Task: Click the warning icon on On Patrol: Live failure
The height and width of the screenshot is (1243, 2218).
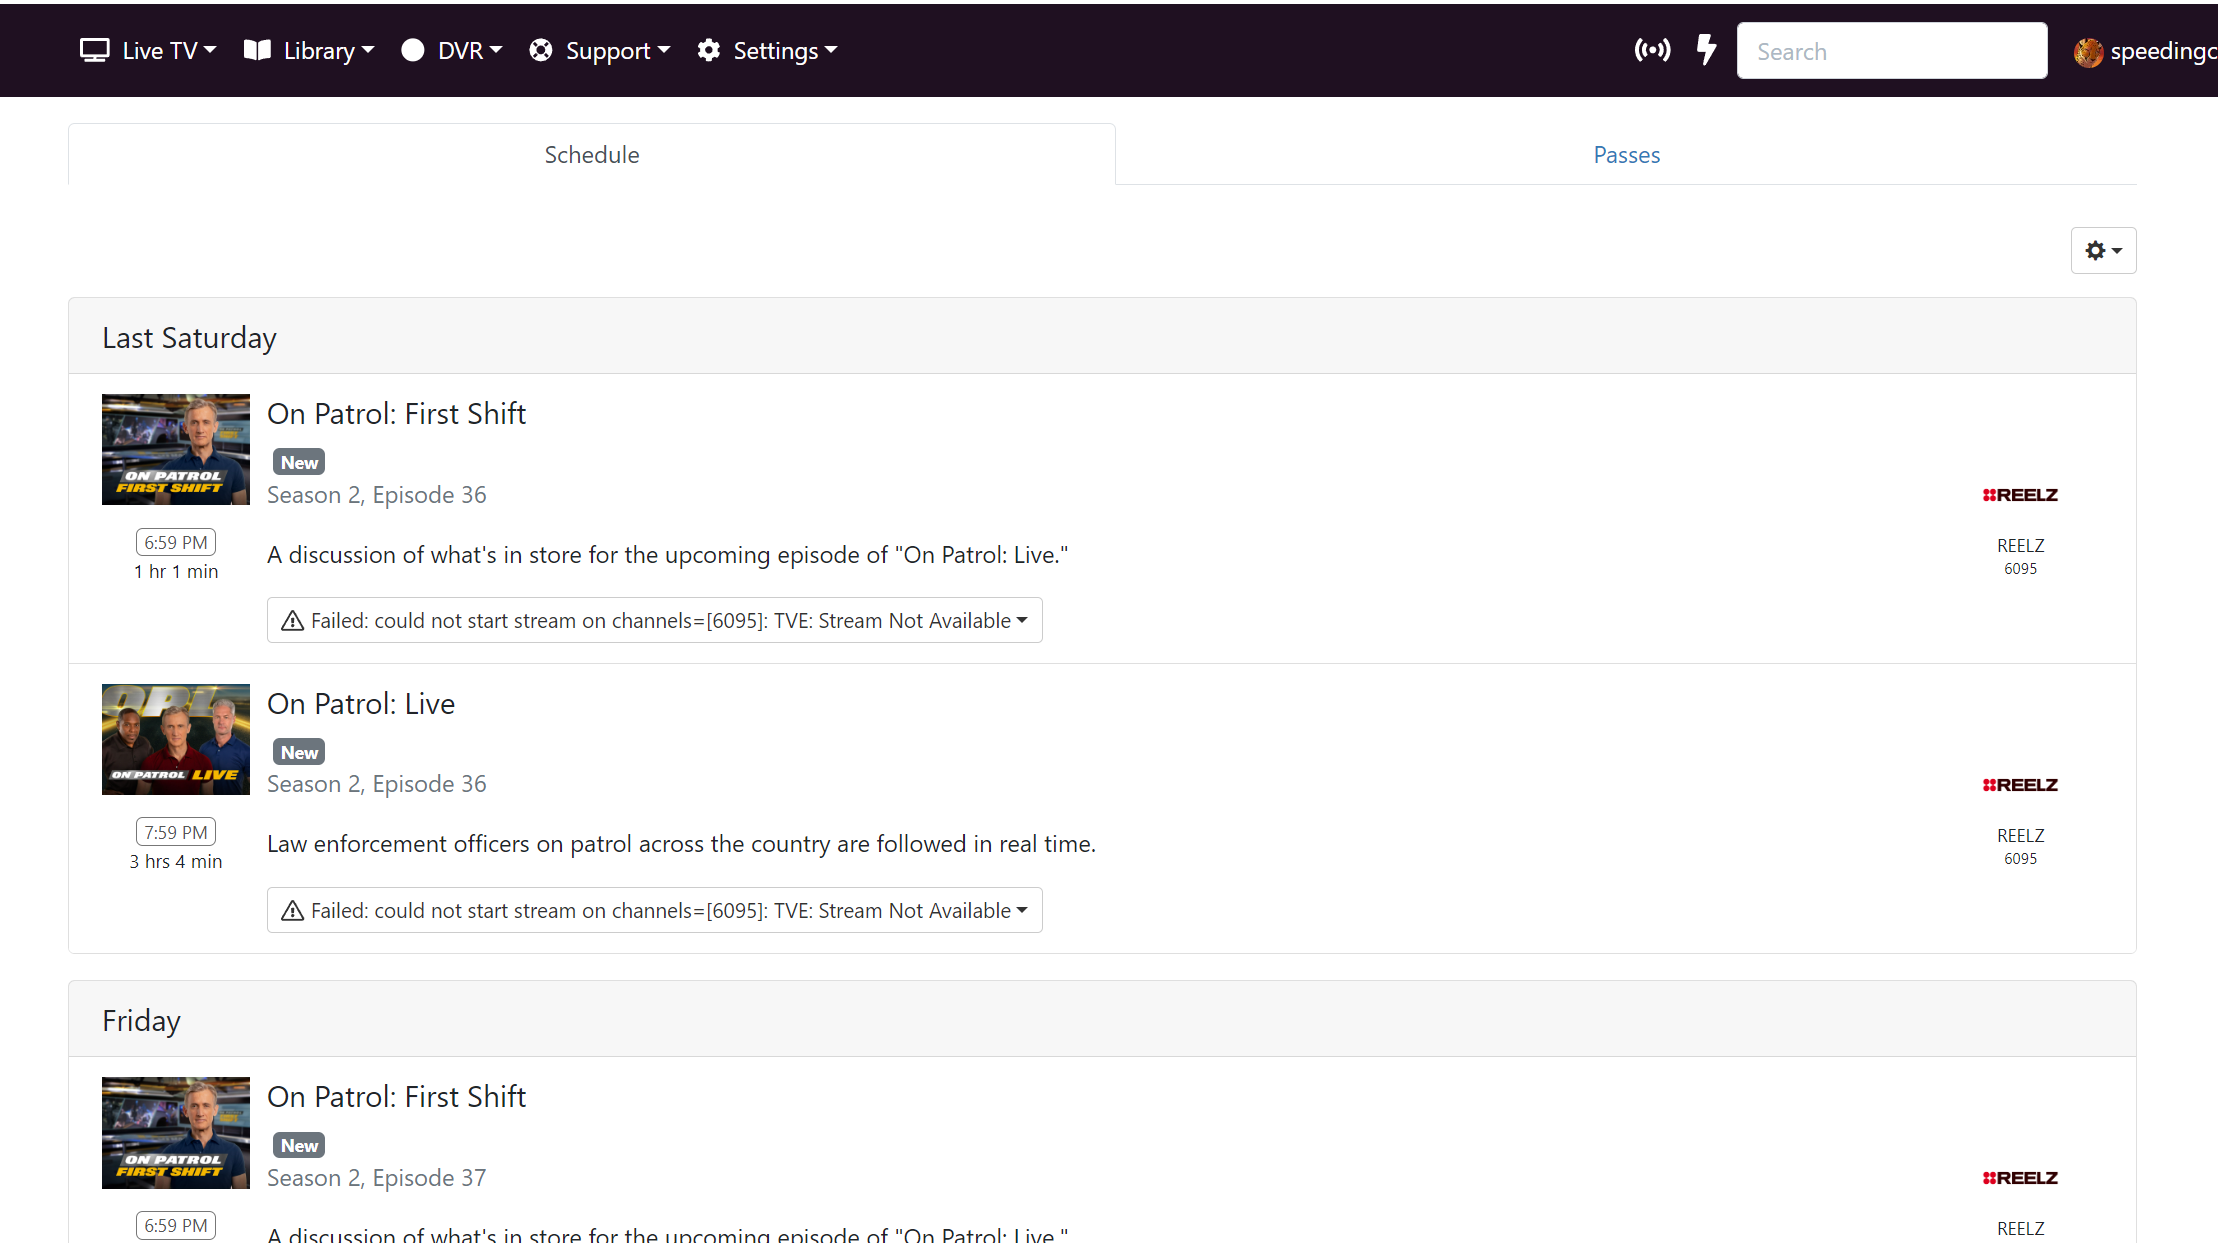Action: click(292, 911)
